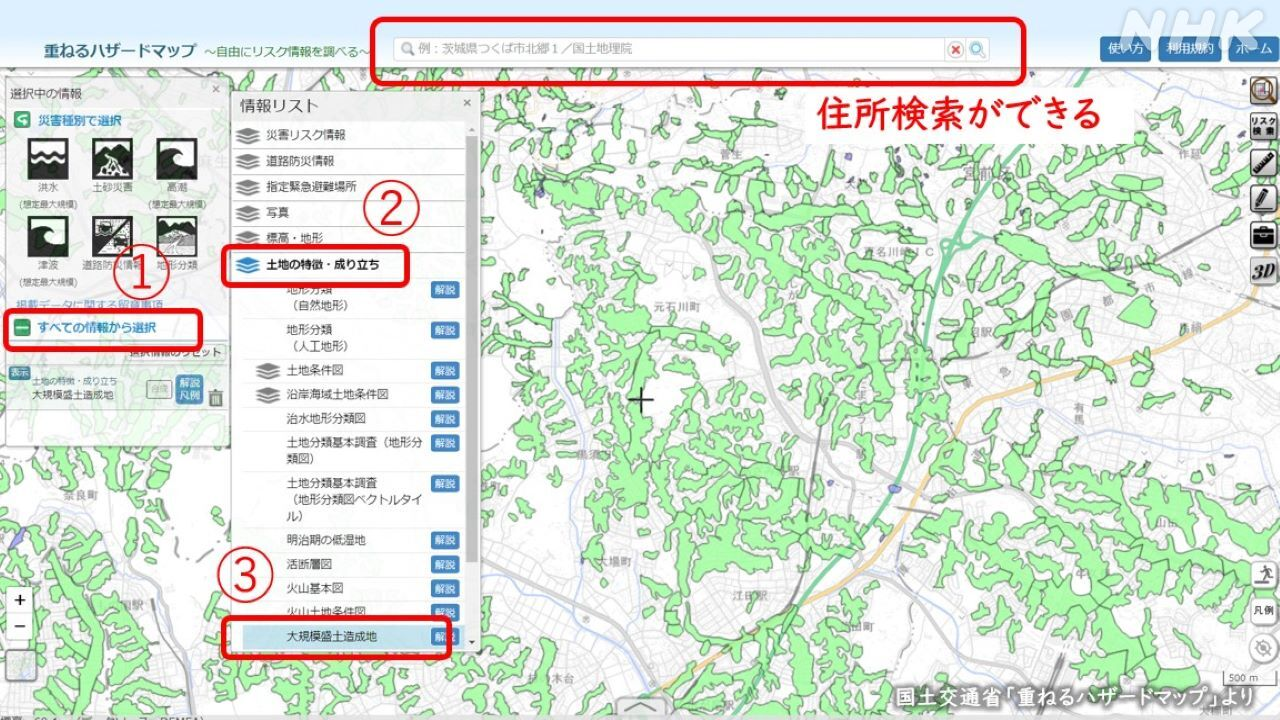
Task: Open the 使い方 usage guide
Action: click(1125, 49)
